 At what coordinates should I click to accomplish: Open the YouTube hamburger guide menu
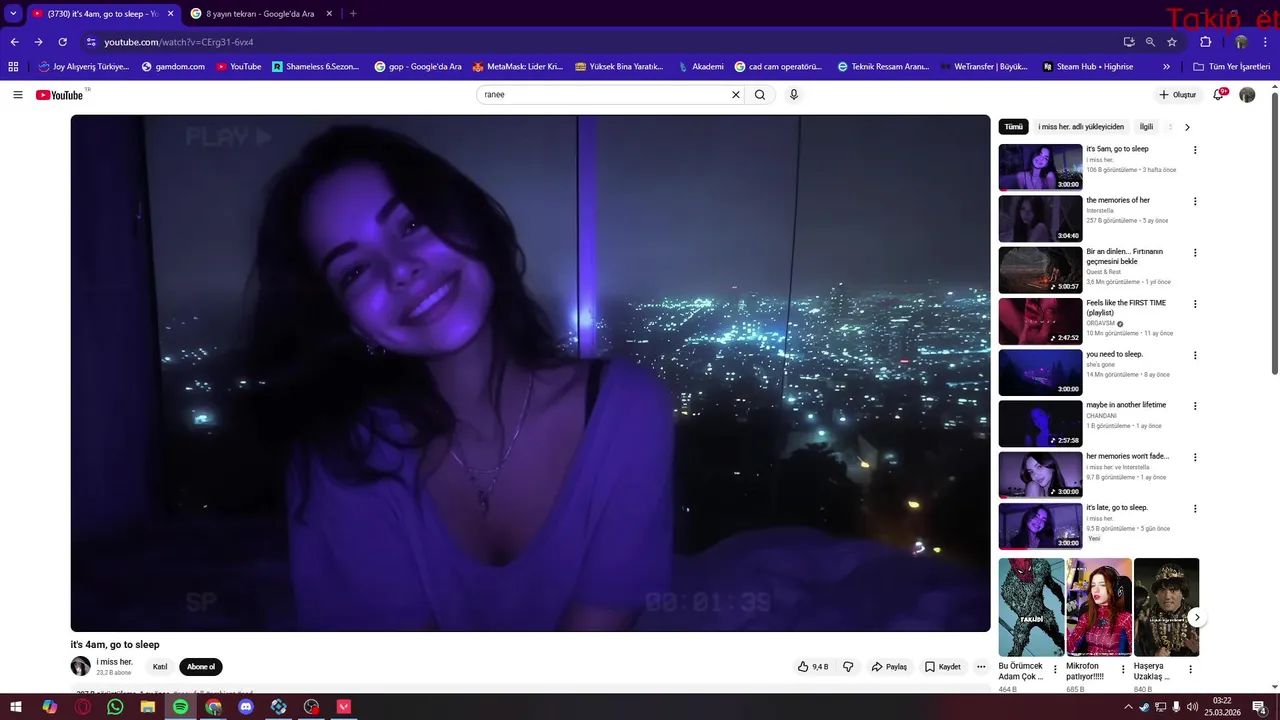coord(18,95)
